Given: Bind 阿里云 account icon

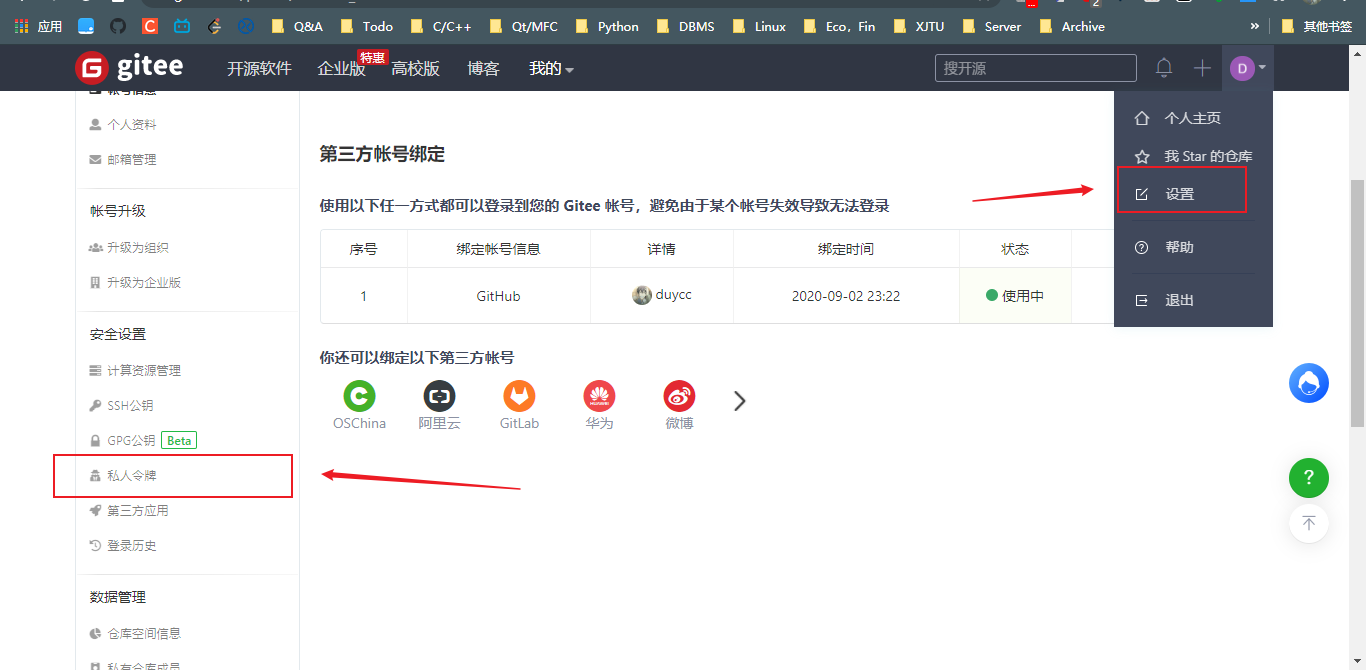Looking at the screenshot, I should pyautogui.click(x=439, y=396).
